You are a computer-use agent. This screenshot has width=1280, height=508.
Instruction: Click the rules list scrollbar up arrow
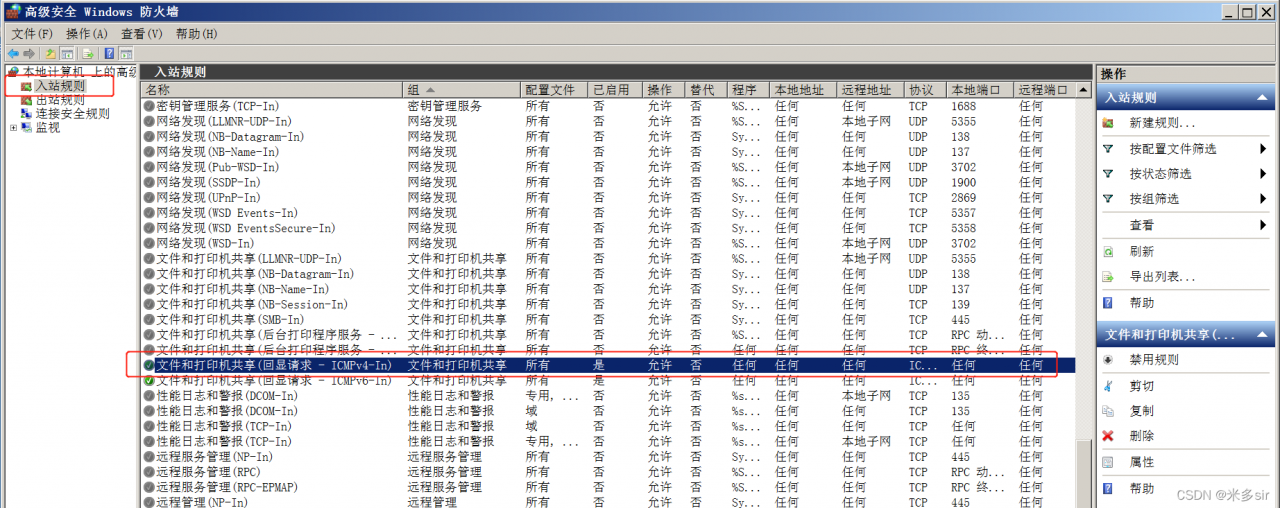pyautogui.click(x=1084, y=90)
